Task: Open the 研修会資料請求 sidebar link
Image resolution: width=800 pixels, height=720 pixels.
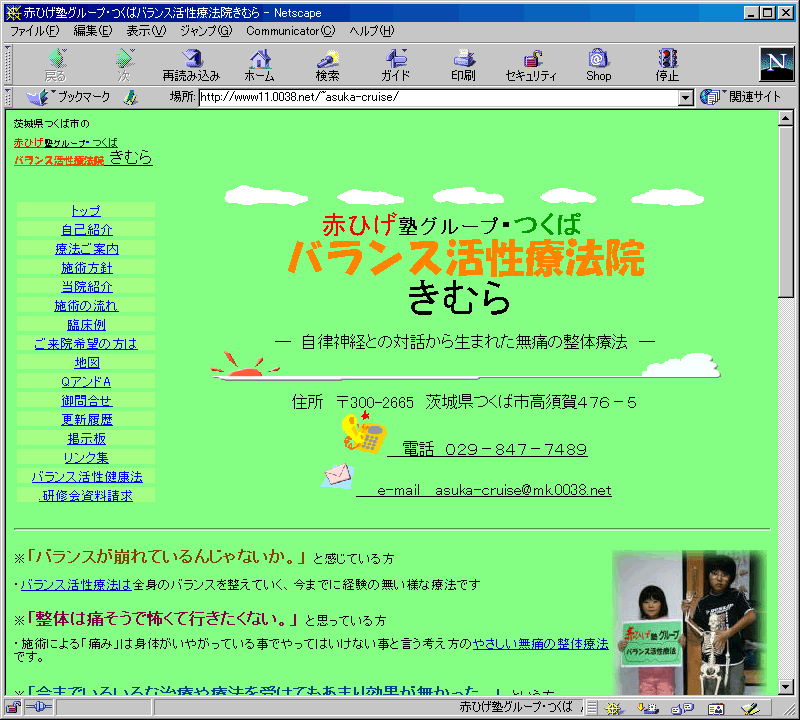Action: (86, 495)
